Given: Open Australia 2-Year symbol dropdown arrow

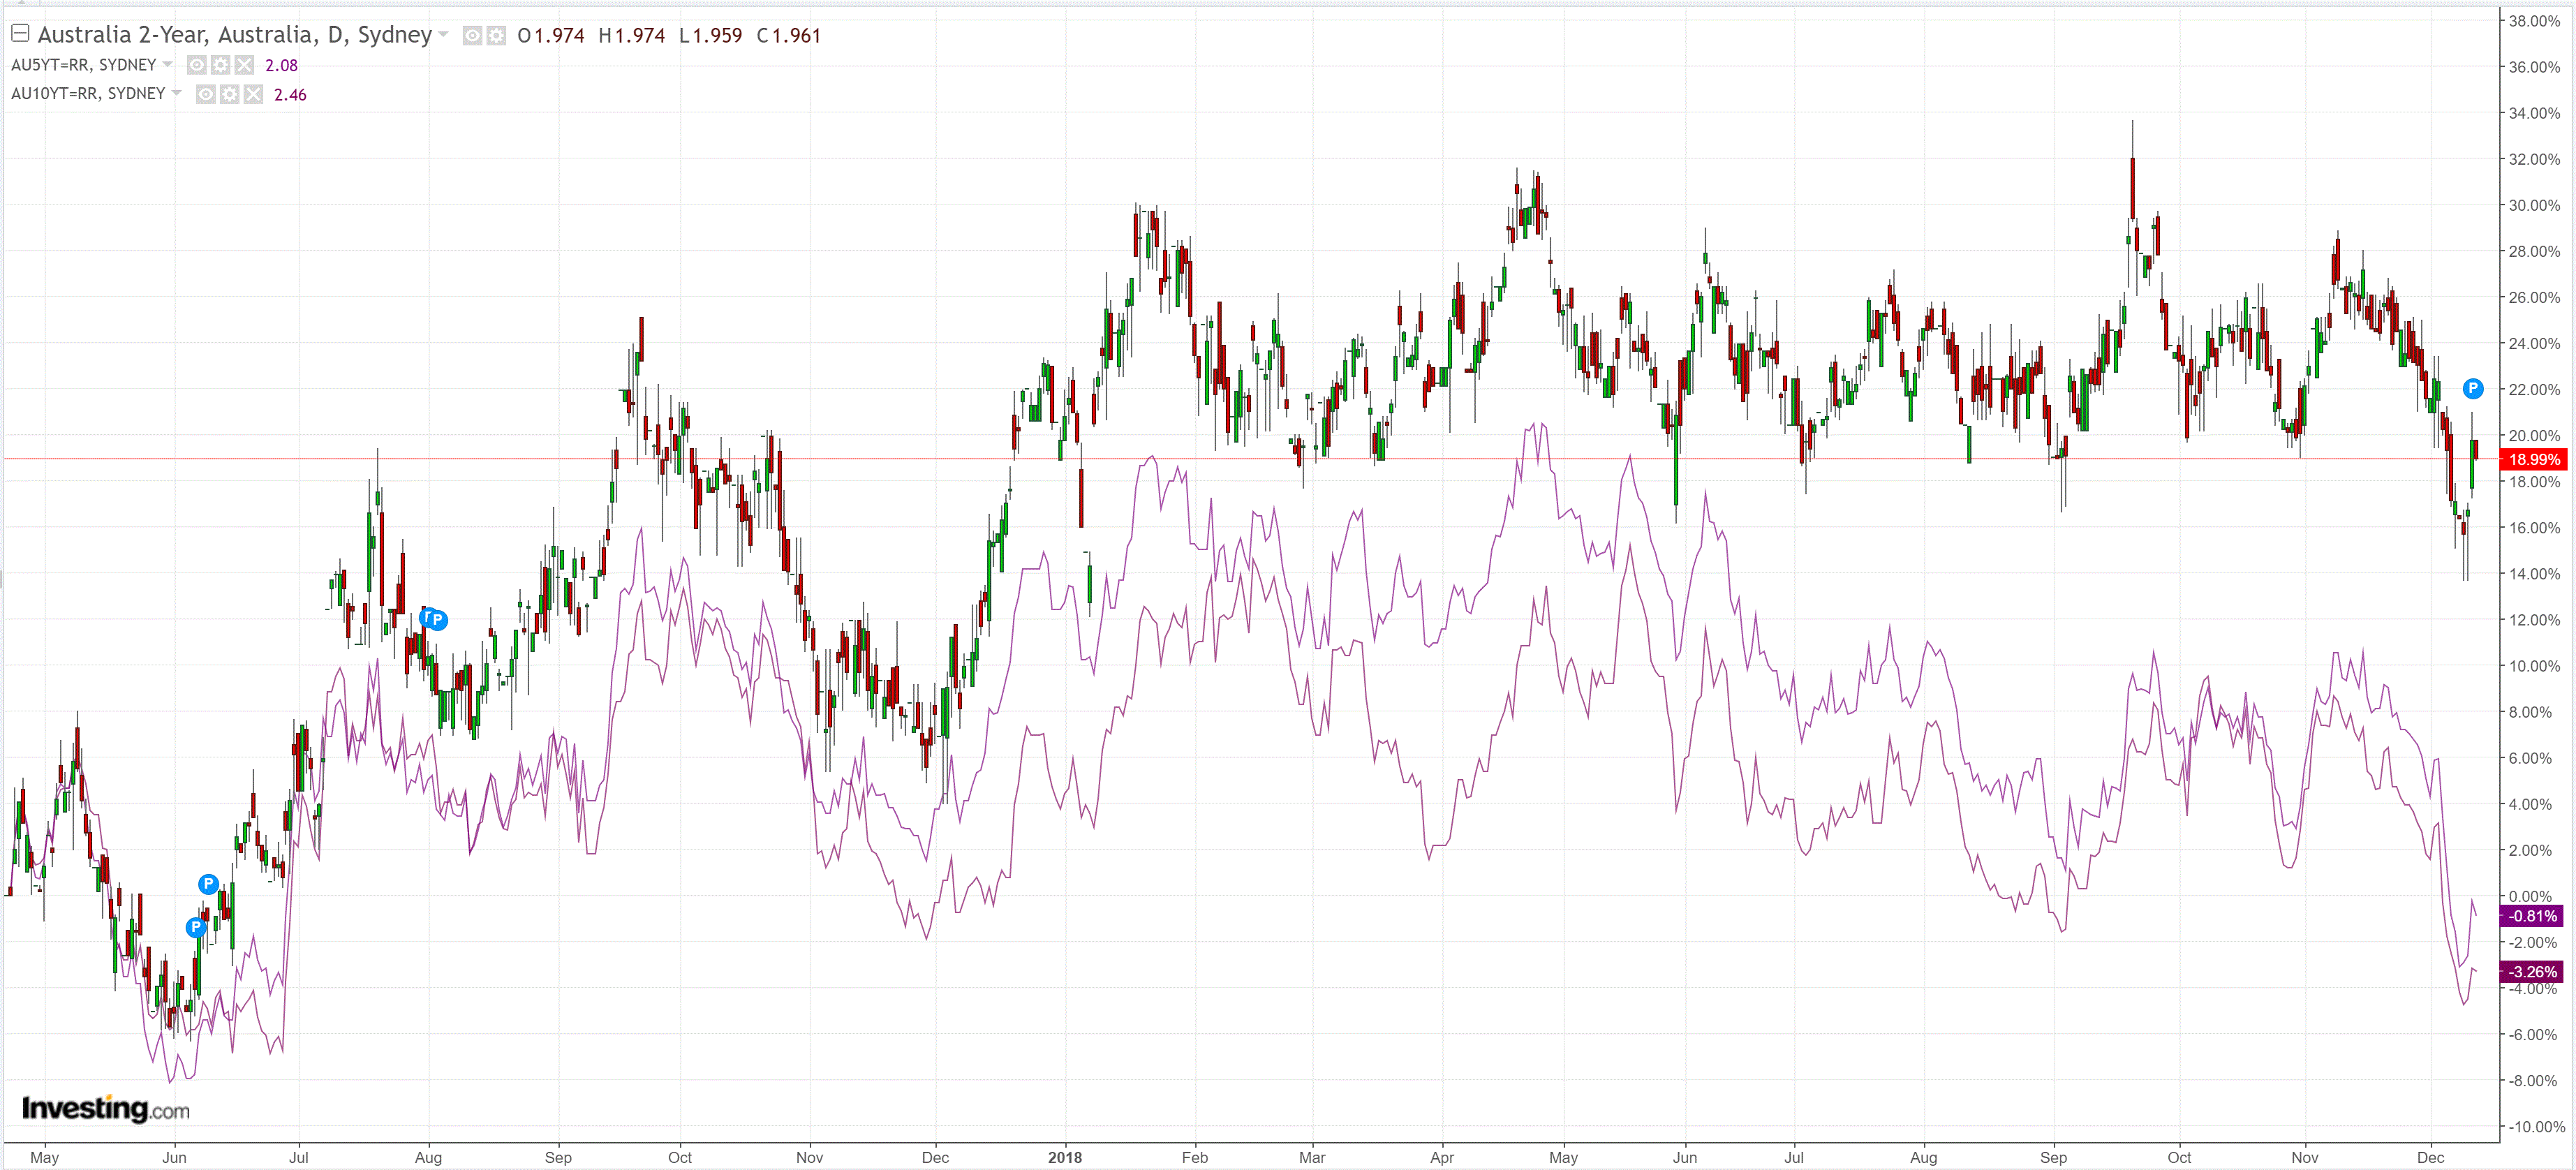Looking at the screenshot, I should tap(443, 35).
